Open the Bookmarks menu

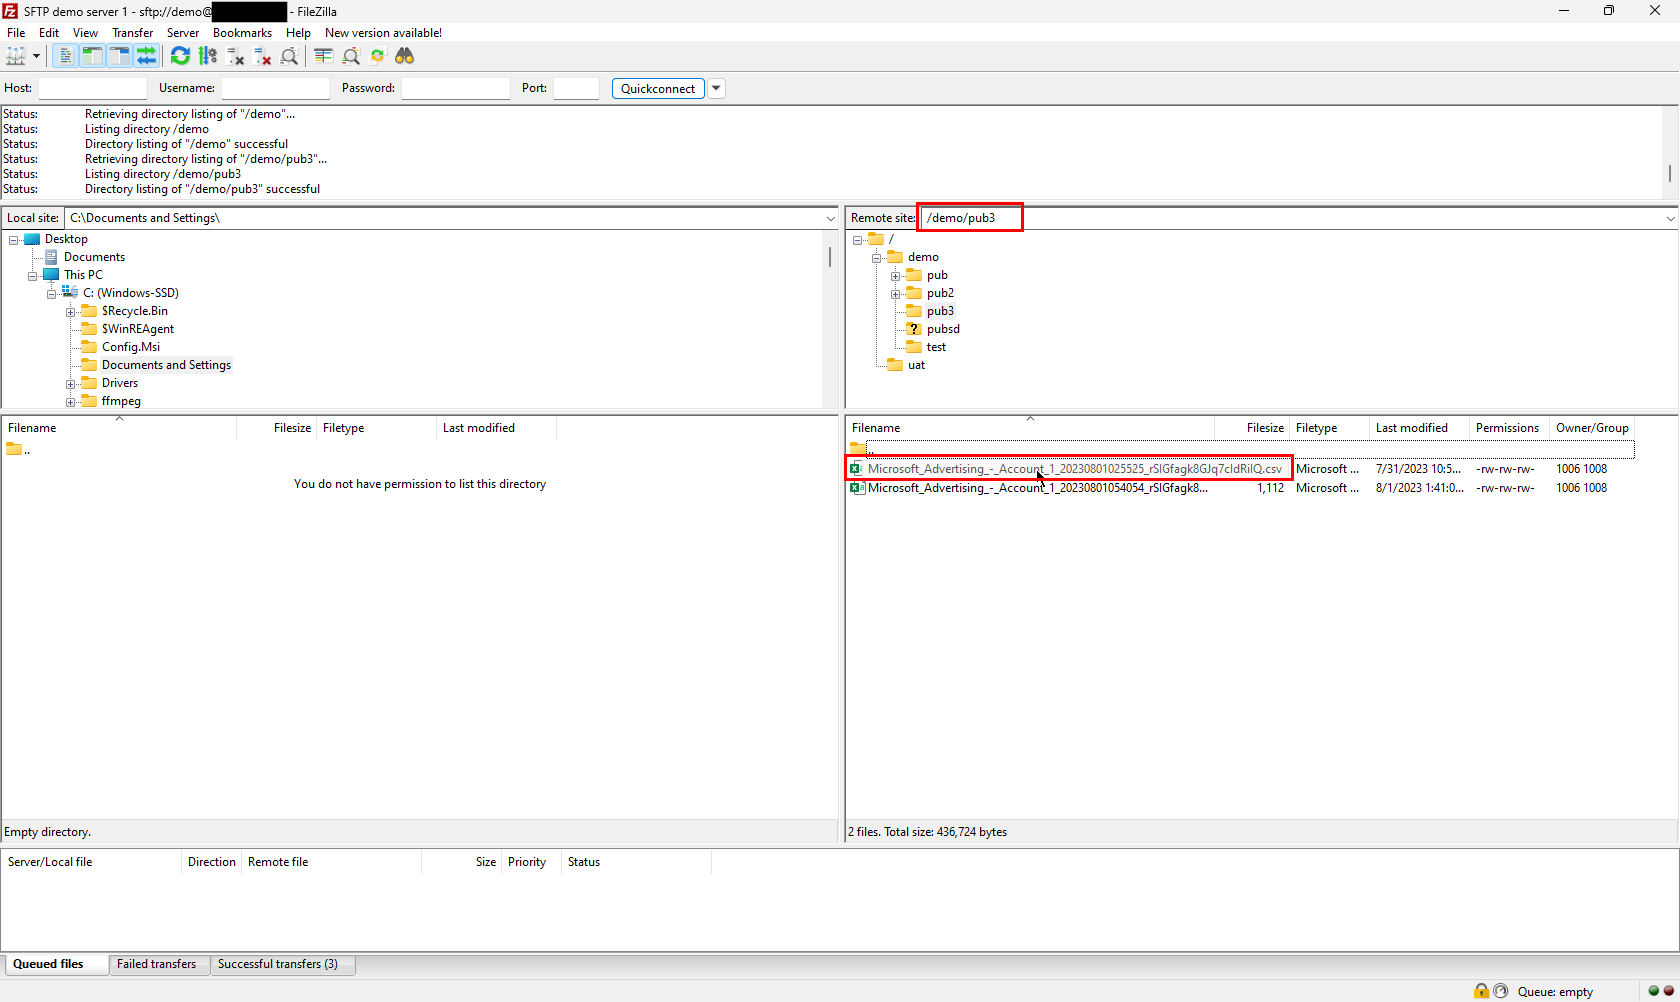click(x=242, y=33)
